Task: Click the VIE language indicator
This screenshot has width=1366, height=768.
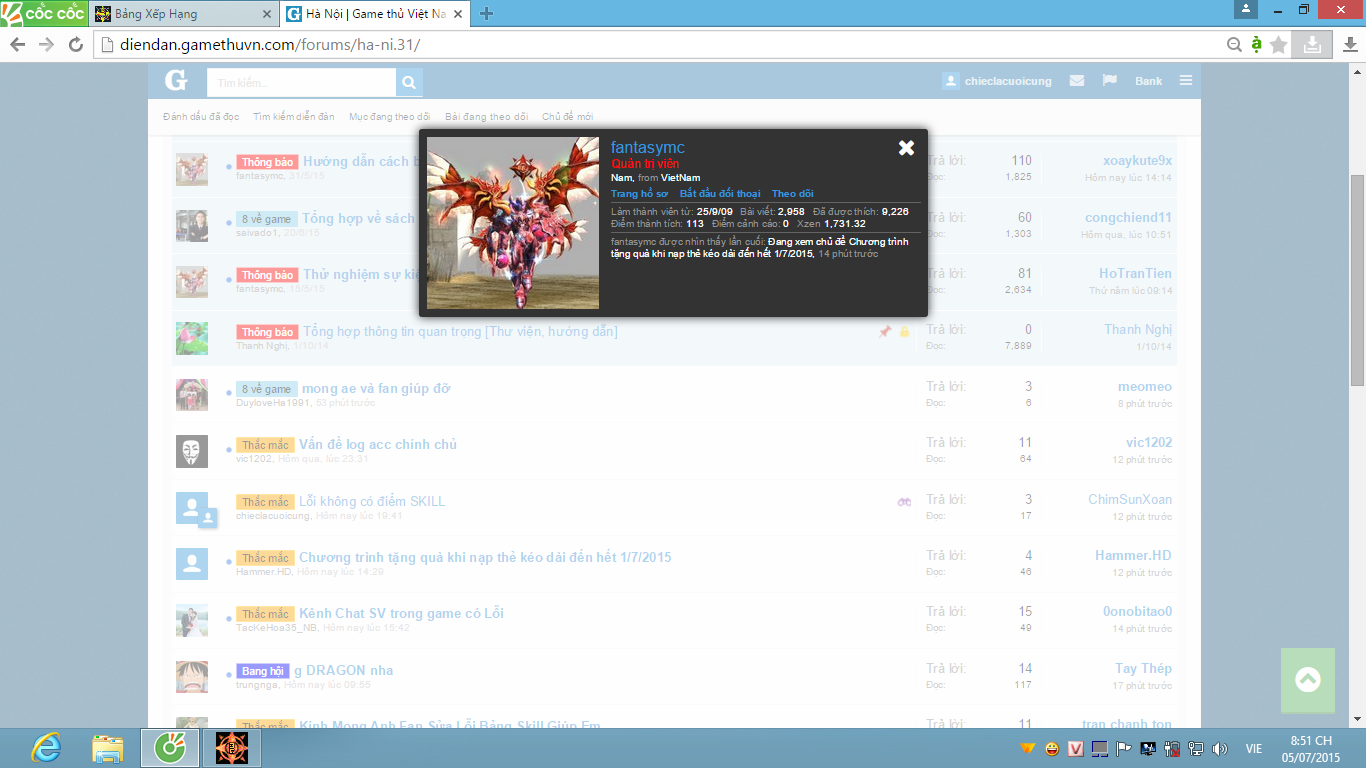Action: coord(1253,748)
